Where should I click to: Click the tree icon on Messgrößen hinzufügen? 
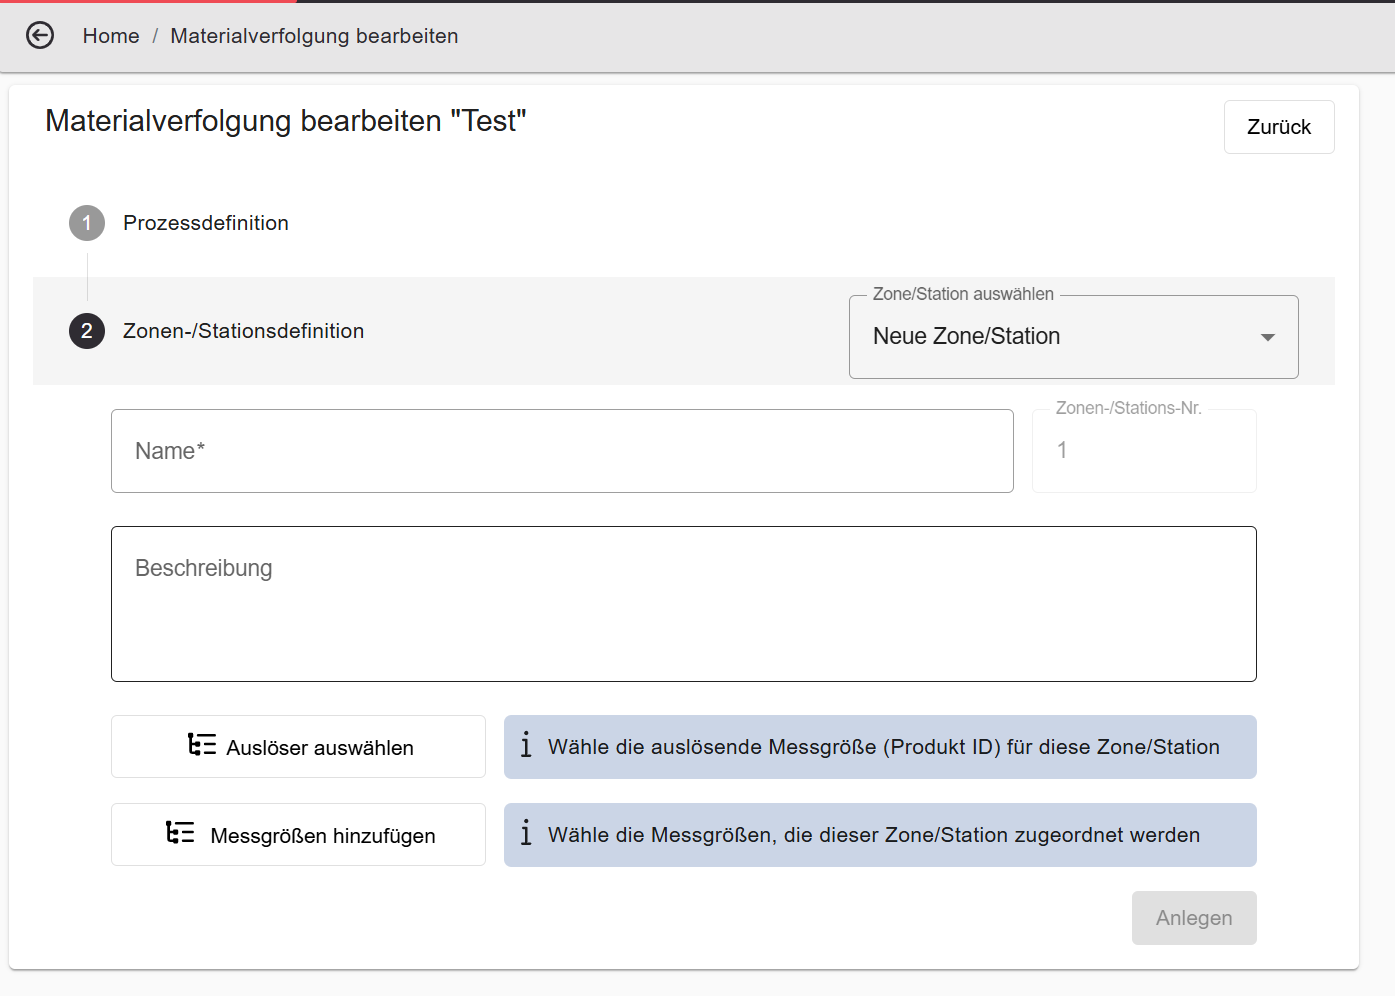(180, 833)
